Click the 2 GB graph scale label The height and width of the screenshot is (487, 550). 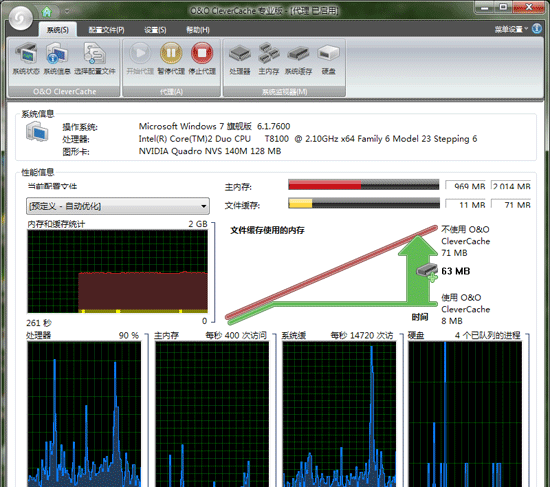point(198,224)
